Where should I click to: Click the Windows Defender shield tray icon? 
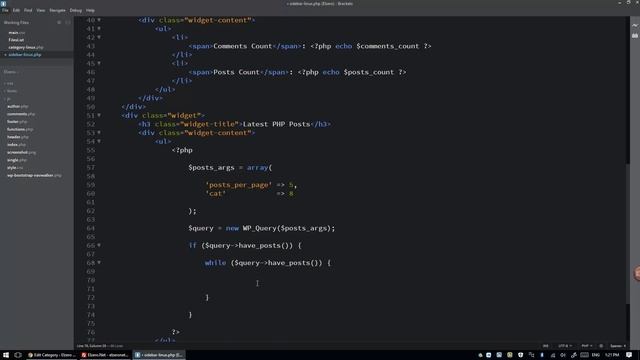520,355
